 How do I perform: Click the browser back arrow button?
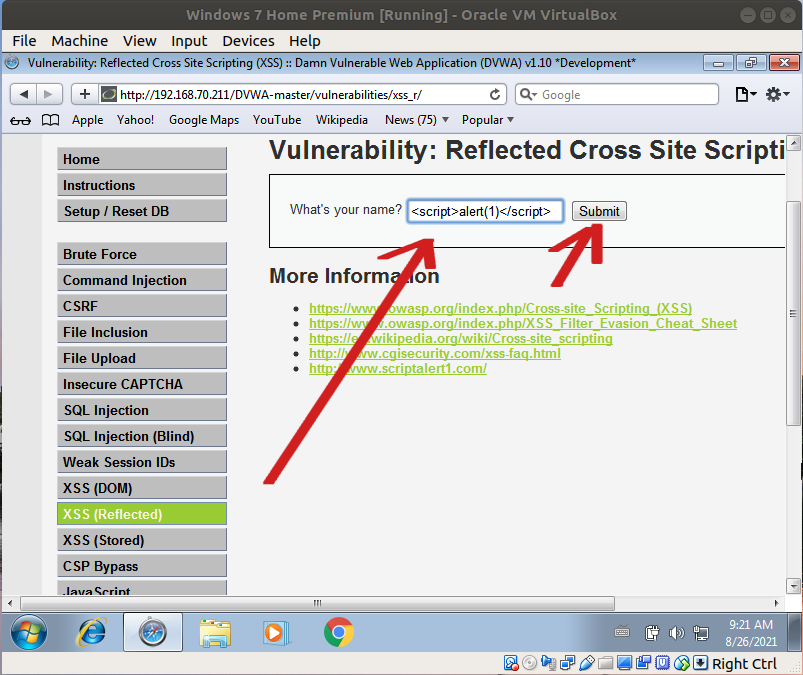point(24,94)
